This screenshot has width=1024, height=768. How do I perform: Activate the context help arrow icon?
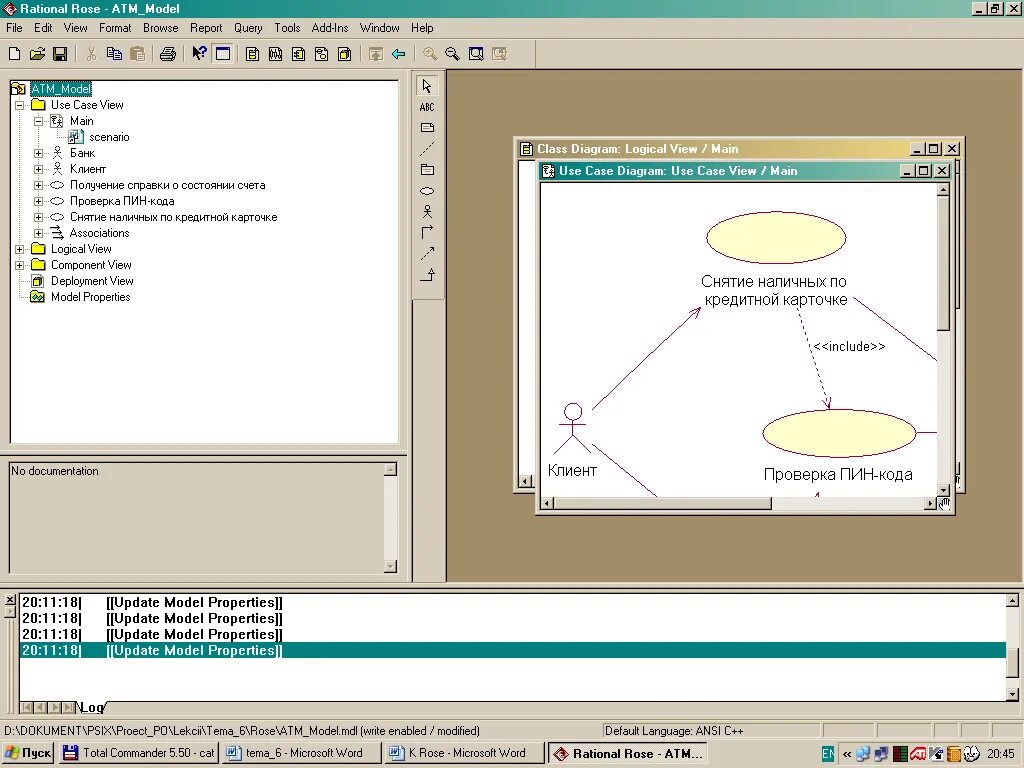click(x=199, y=54)
